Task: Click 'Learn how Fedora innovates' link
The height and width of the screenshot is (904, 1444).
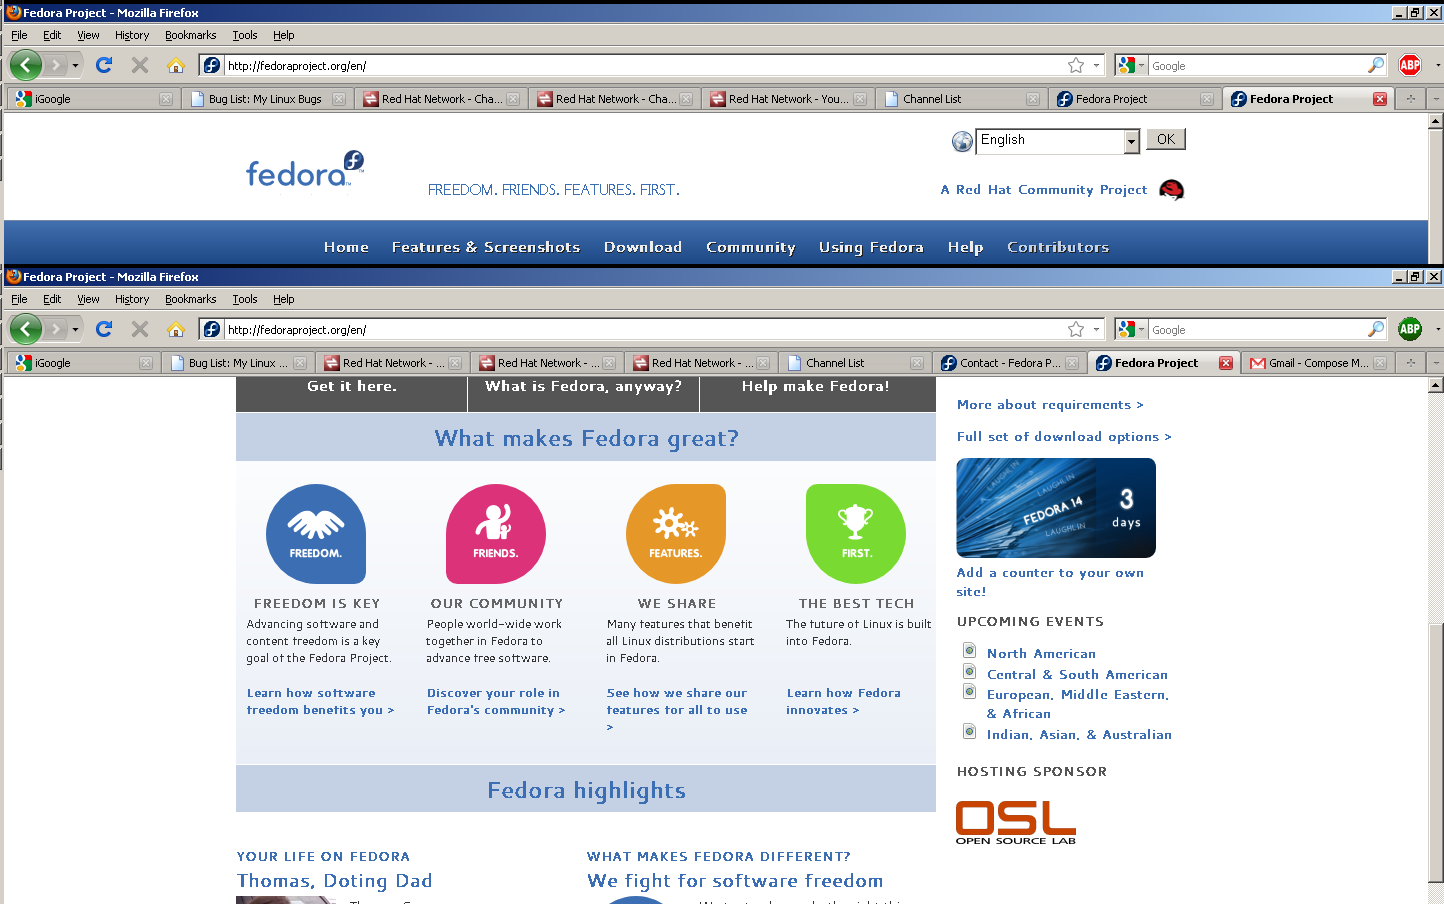Action: [x=843, y=701]
